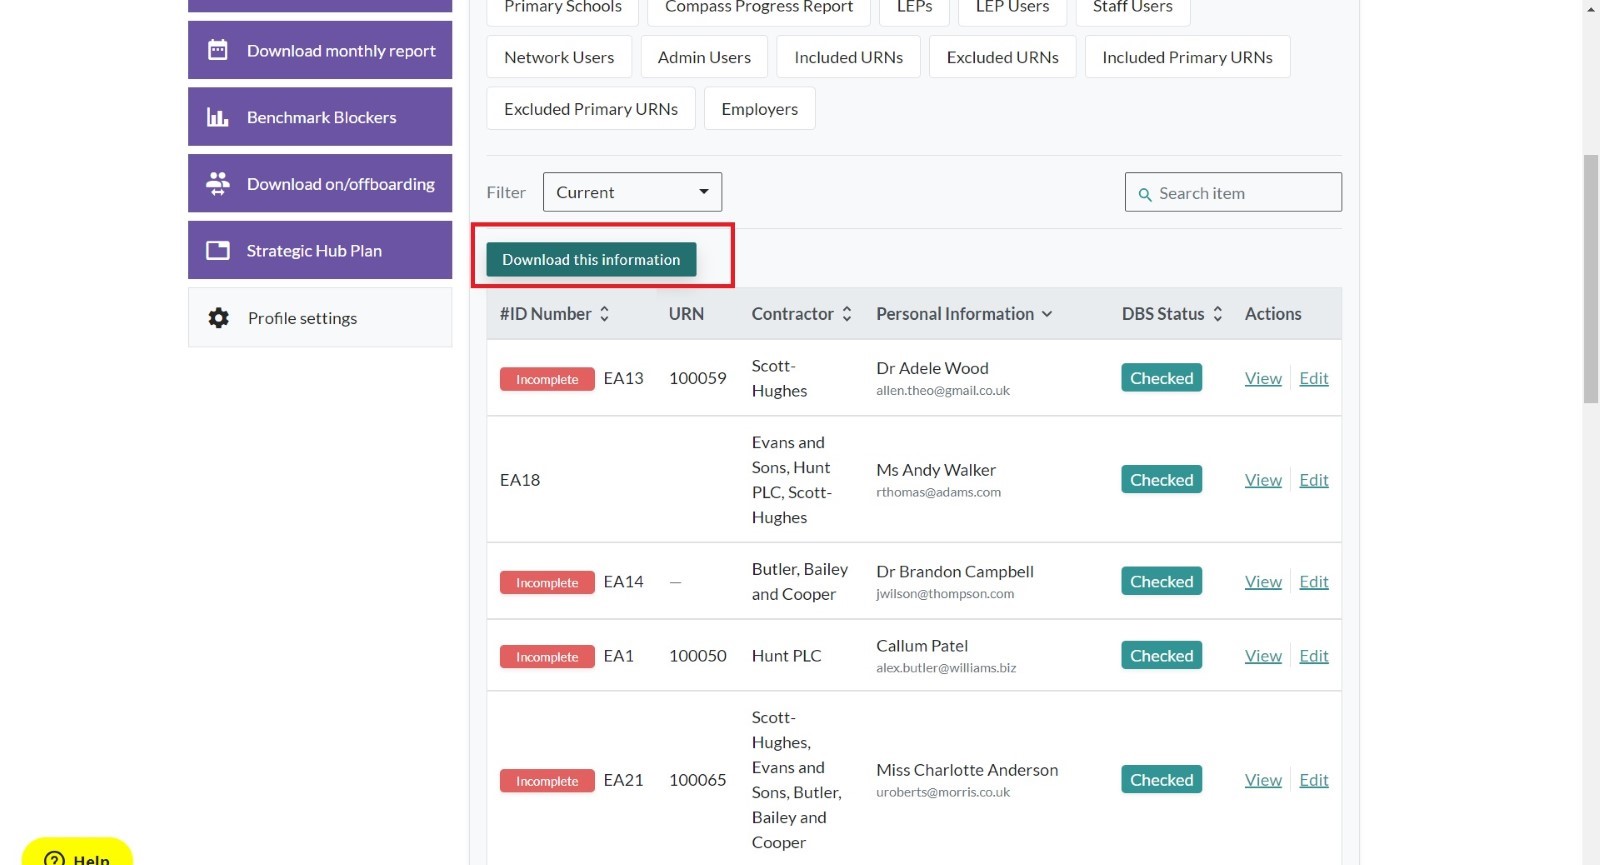The width and height of the screenshot is (1600, 865).
Task: Go to Profile settings
Action: pos(320,318)
